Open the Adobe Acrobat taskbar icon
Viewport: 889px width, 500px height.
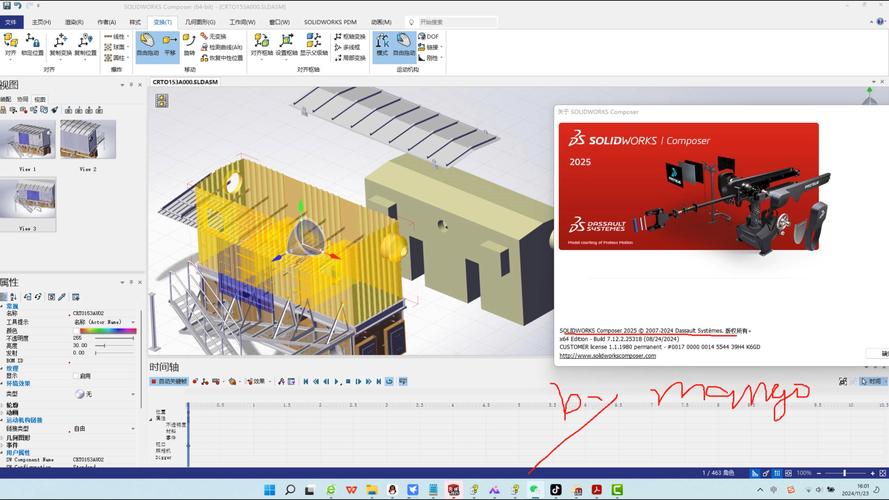[x=596, y=489]
